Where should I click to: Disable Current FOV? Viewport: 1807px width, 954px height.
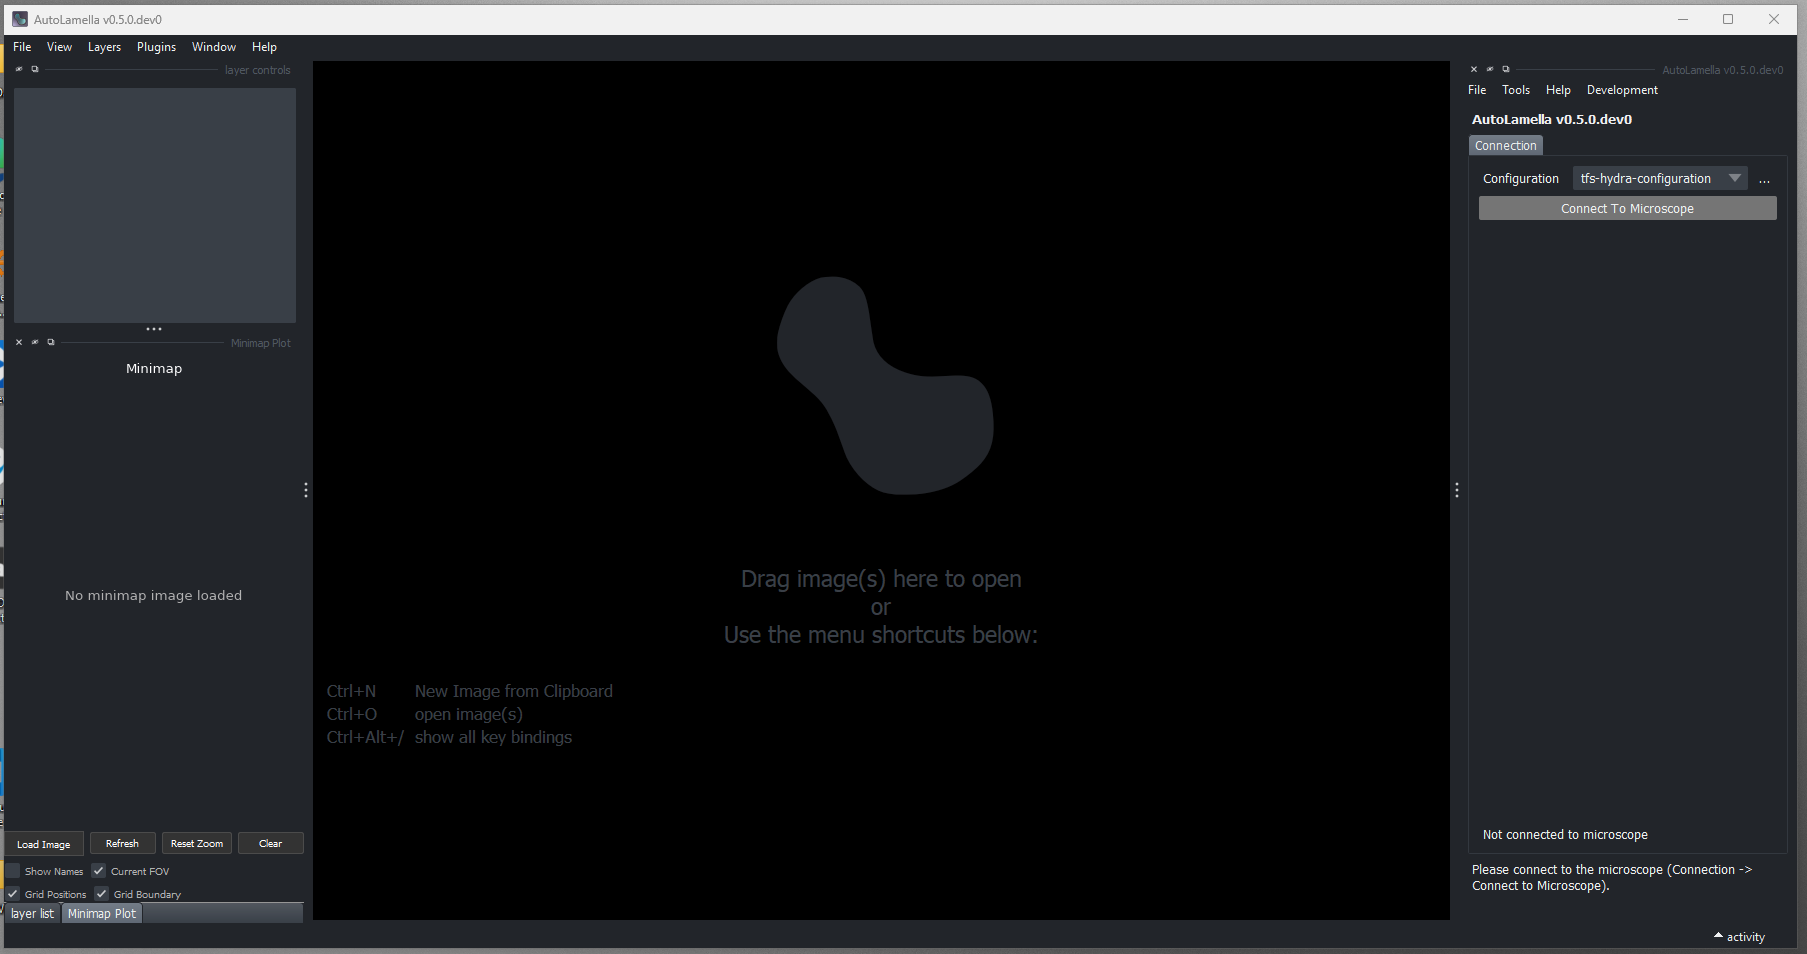(x=98, y=871)
